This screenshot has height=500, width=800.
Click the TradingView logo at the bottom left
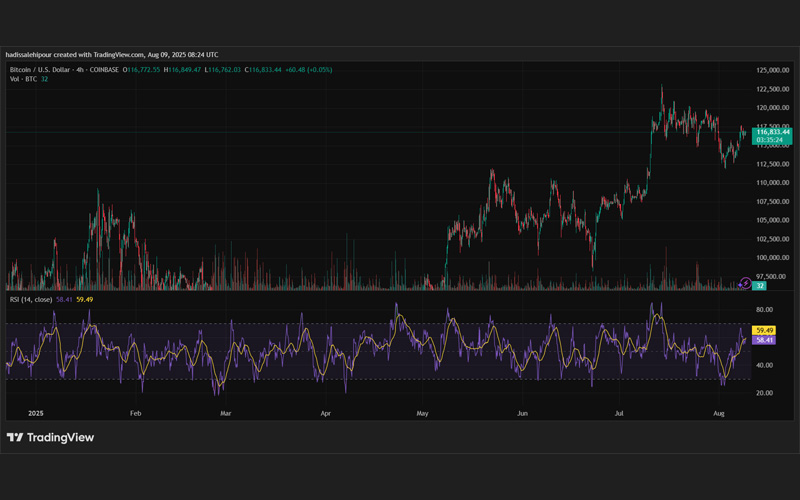(x=50, y=437)
